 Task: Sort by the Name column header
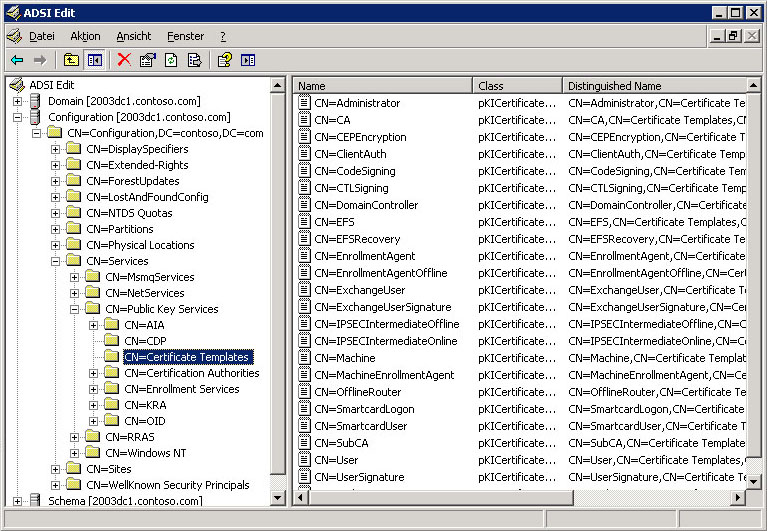pyautogui.click(x=383, y=86)
